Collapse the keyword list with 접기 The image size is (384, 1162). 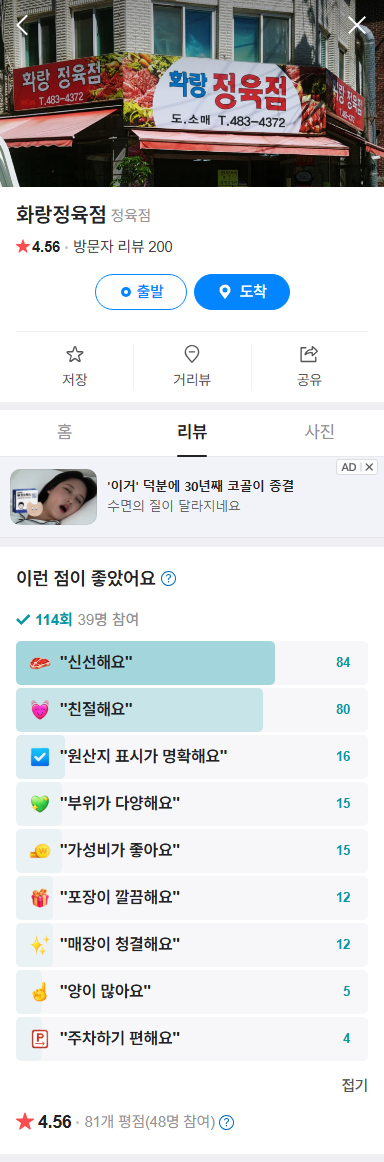point(354,1086)
